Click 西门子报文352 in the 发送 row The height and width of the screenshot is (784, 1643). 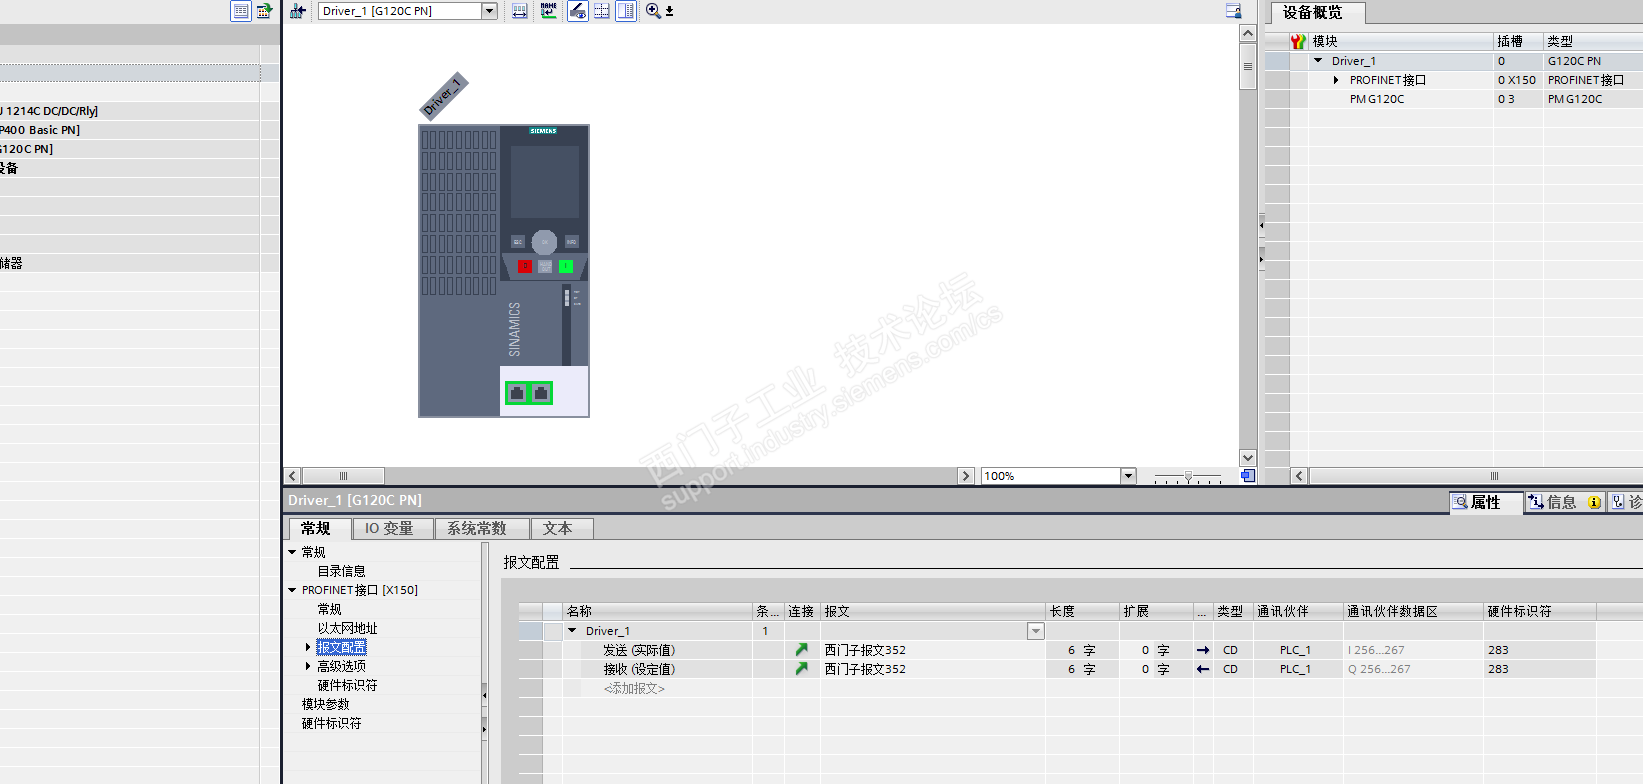865,650
